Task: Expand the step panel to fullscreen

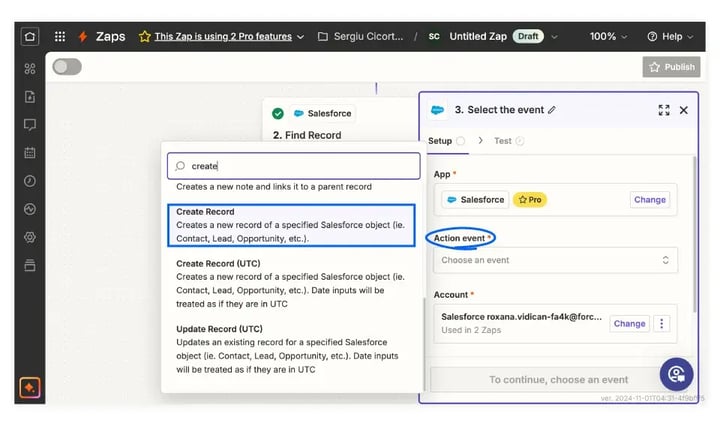Action: (x=664, y=110)
